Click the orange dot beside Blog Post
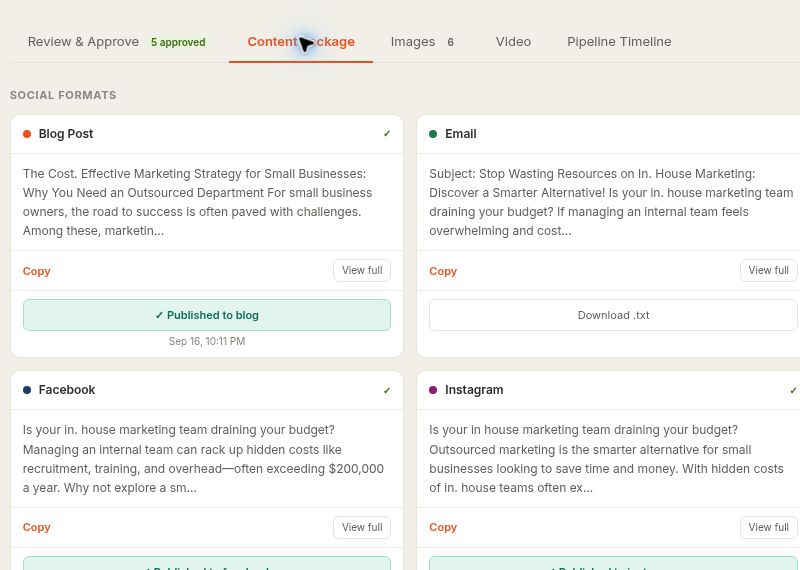This screenshot has height=570, width=800. pos(27,134)
